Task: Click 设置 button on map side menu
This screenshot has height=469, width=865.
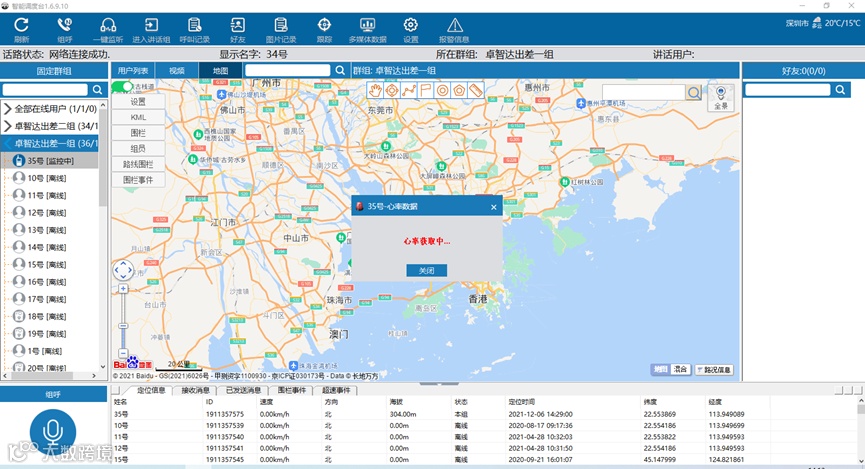Action: pos(138,102)
